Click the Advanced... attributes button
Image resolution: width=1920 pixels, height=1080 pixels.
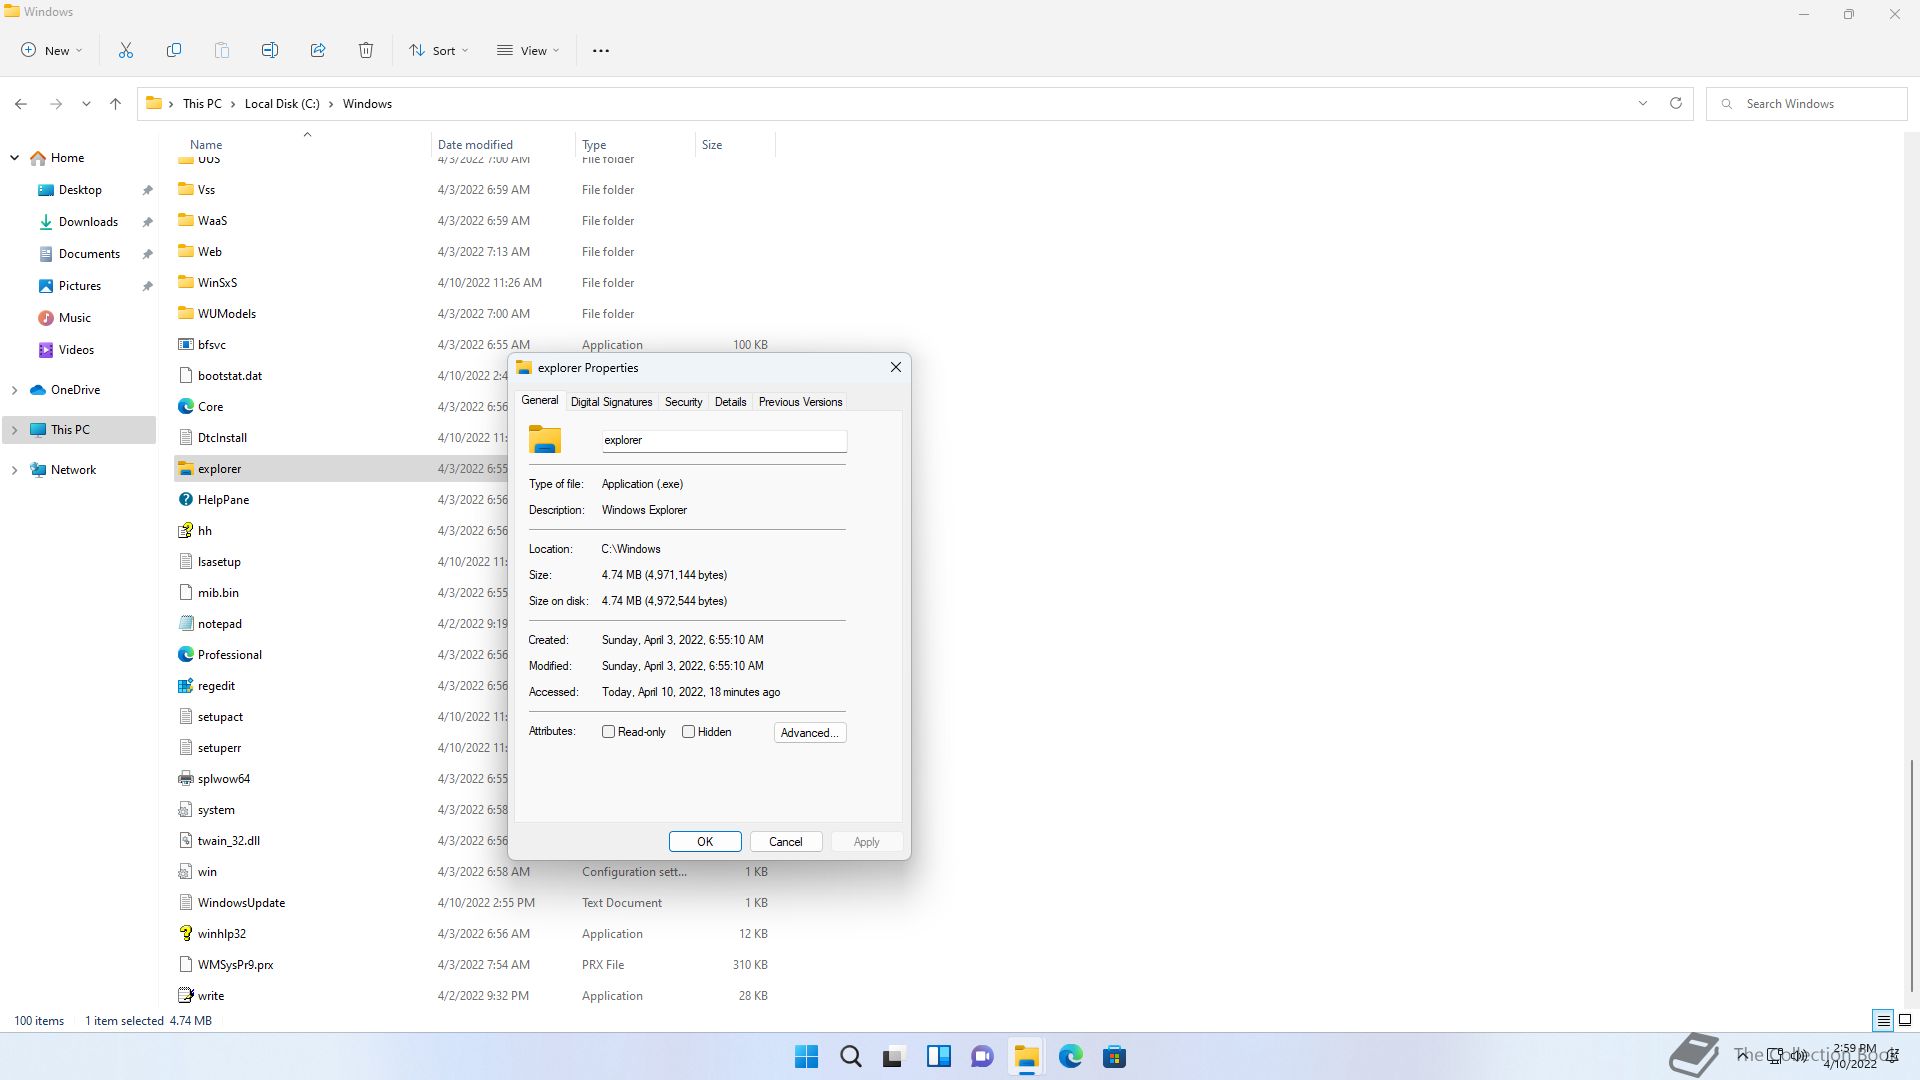coord(810,733)
